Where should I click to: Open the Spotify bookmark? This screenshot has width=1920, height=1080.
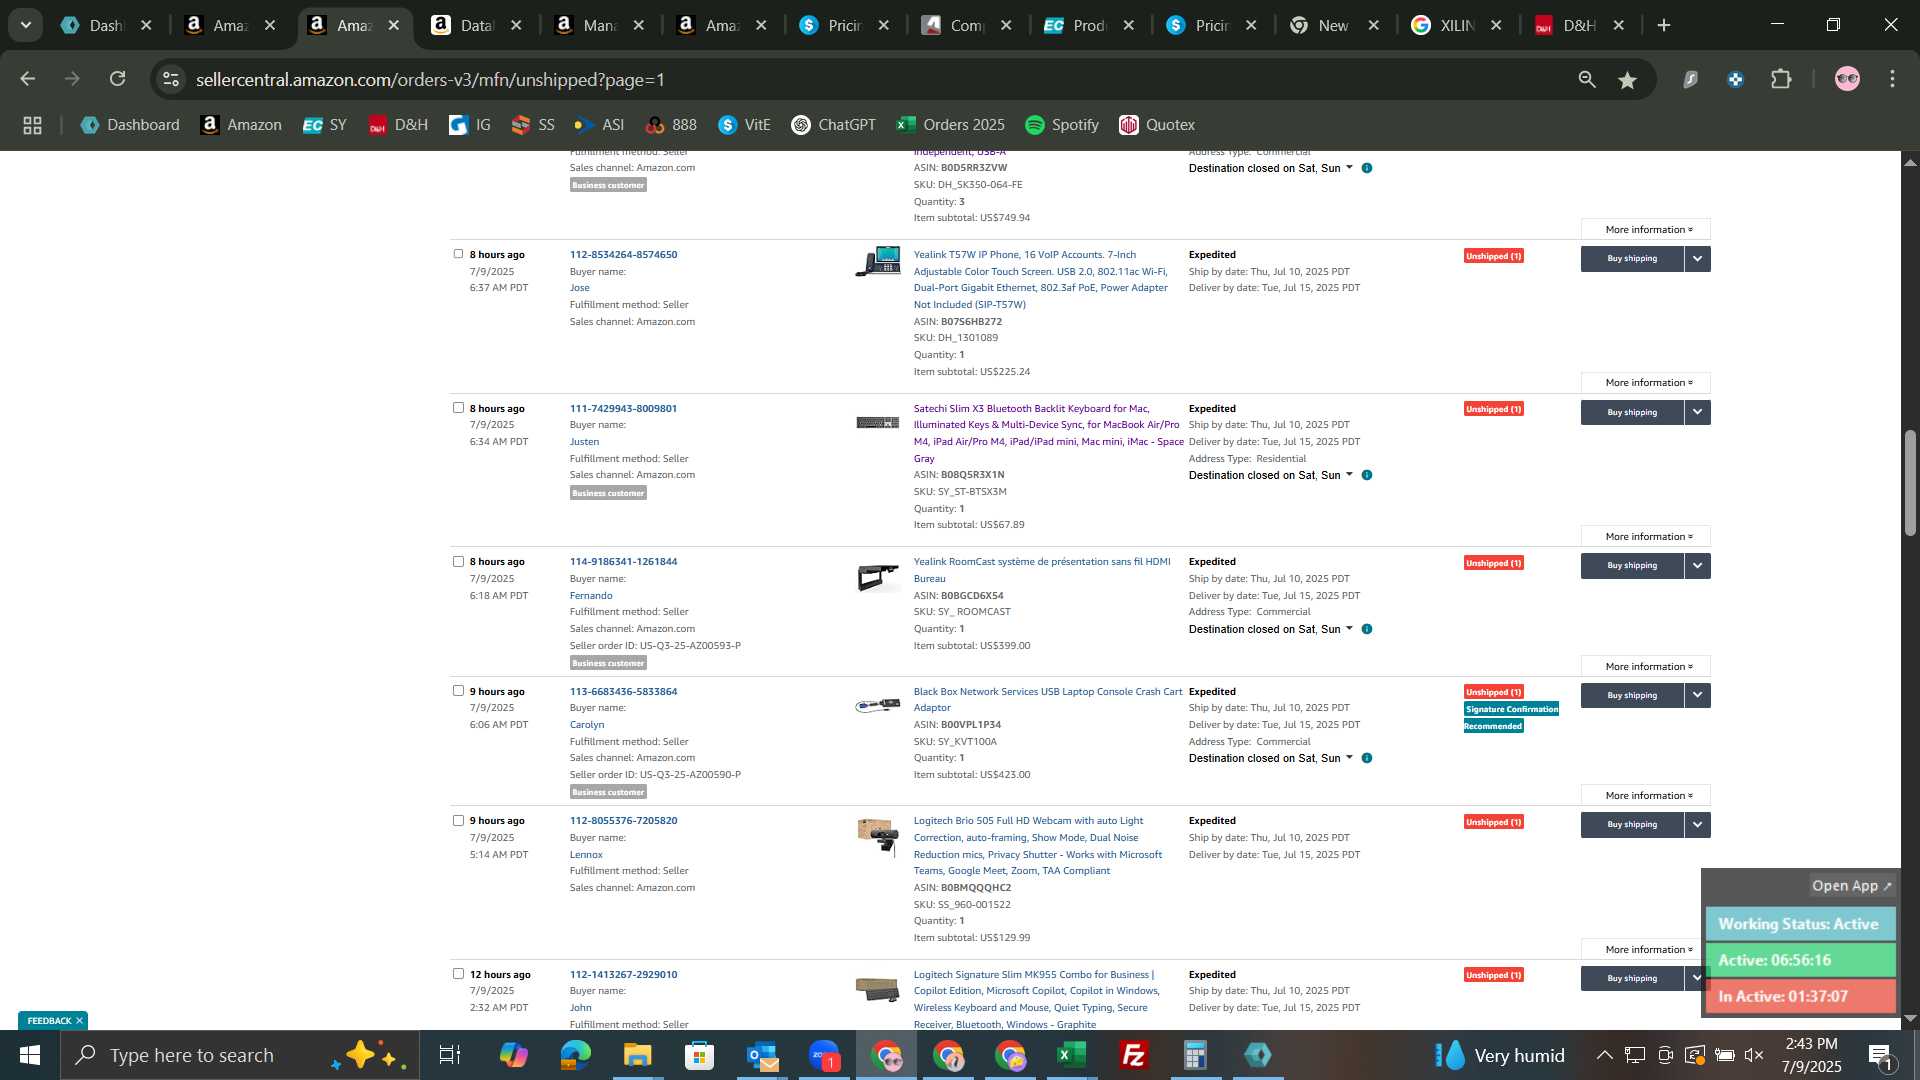coord(1062,125)
